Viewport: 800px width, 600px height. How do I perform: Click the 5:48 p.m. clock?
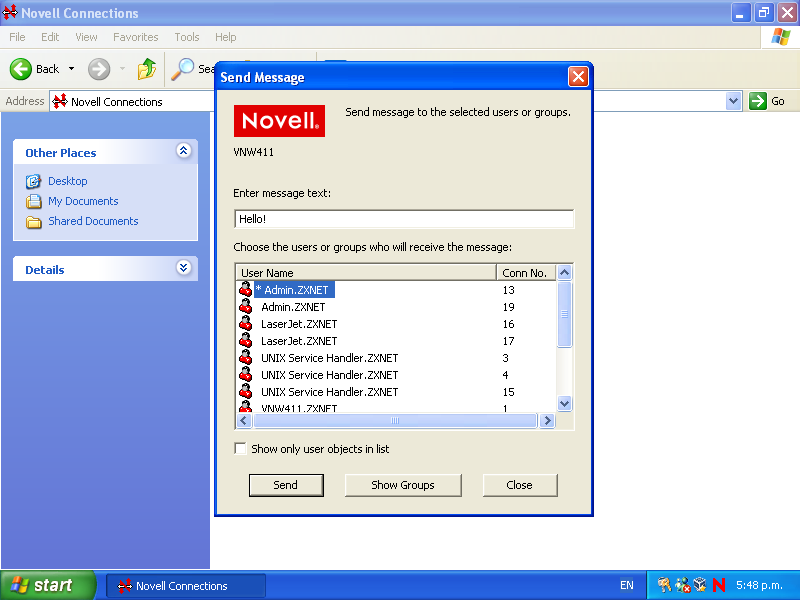coord(759,585)
